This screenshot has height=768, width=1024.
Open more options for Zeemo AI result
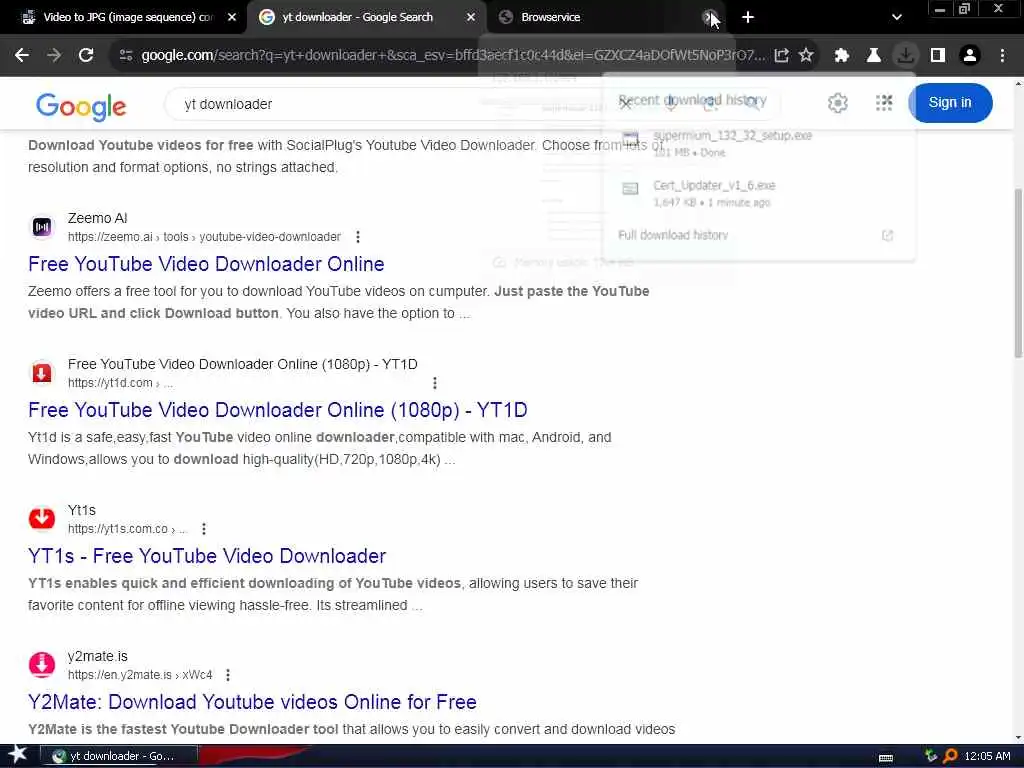point(357,237)
